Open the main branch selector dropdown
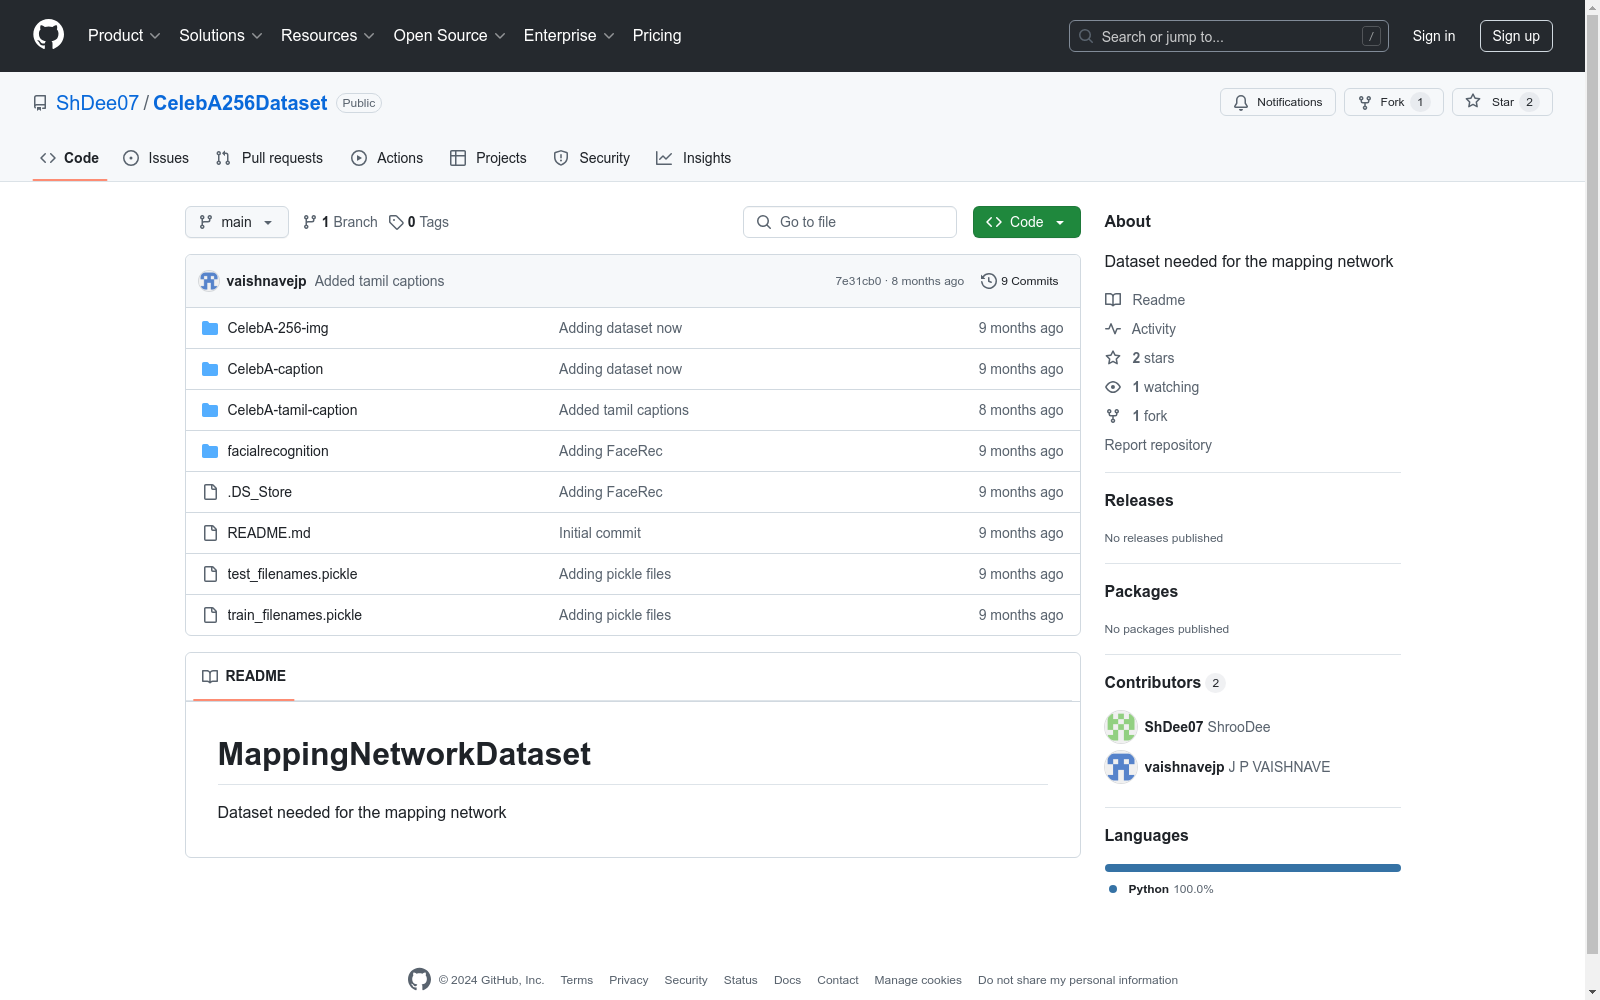 237,222
